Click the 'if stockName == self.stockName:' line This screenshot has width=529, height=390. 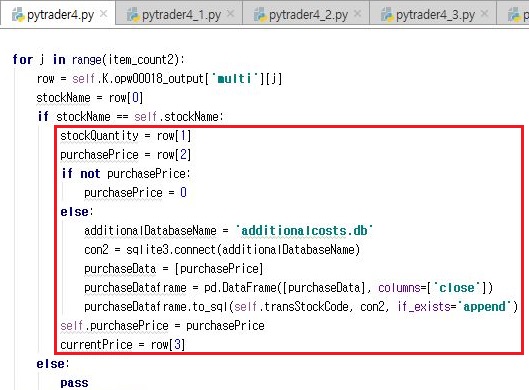pyautogui.click(x=131, y=117)
